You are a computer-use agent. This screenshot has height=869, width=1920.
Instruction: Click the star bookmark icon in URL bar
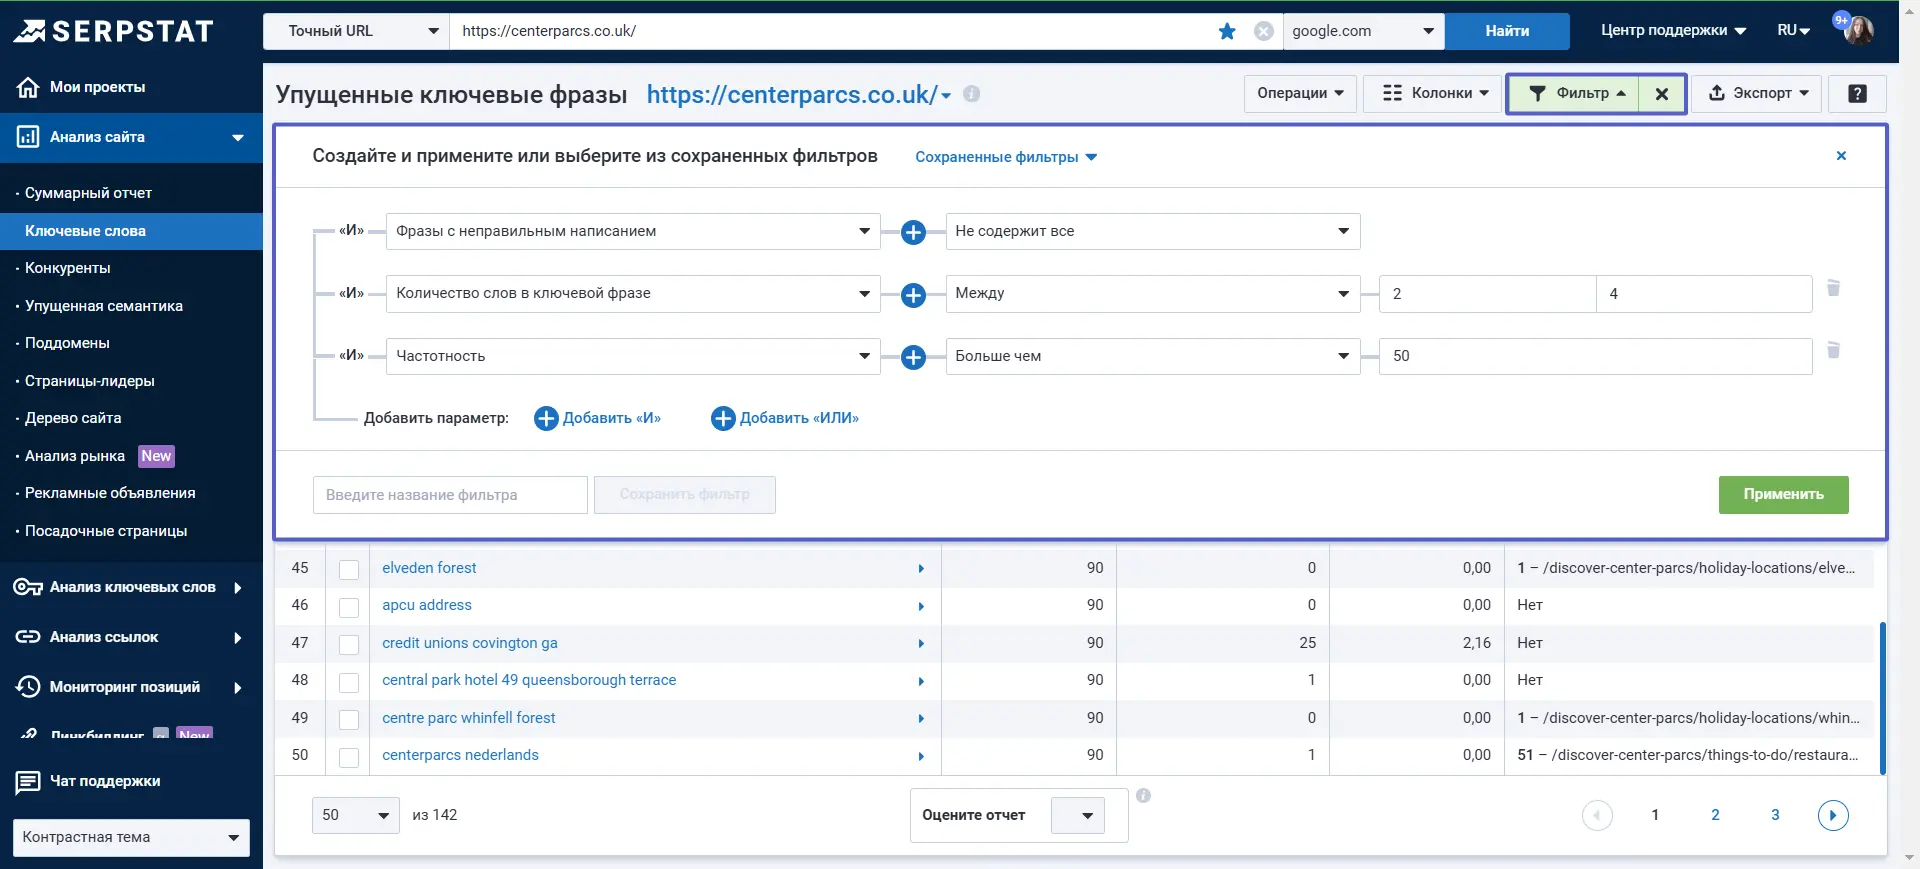(x=1227, y=31)
